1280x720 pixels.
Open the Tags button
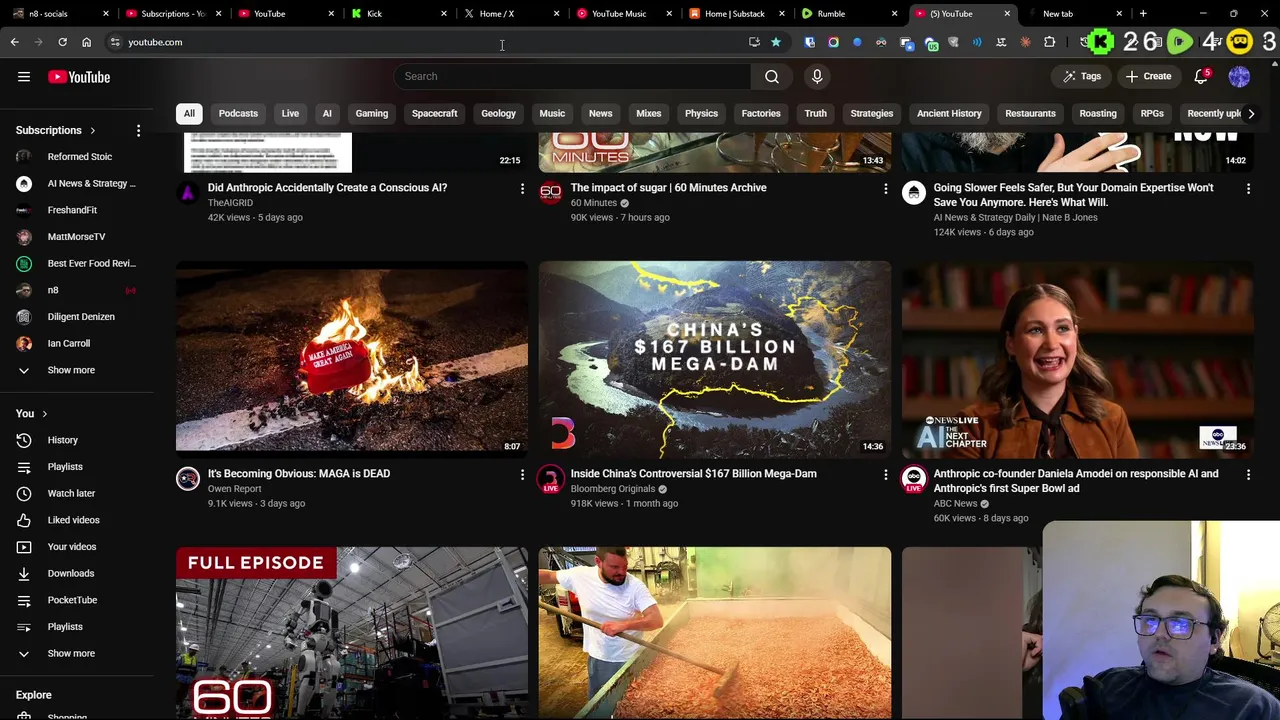(x=1082, y=77)
